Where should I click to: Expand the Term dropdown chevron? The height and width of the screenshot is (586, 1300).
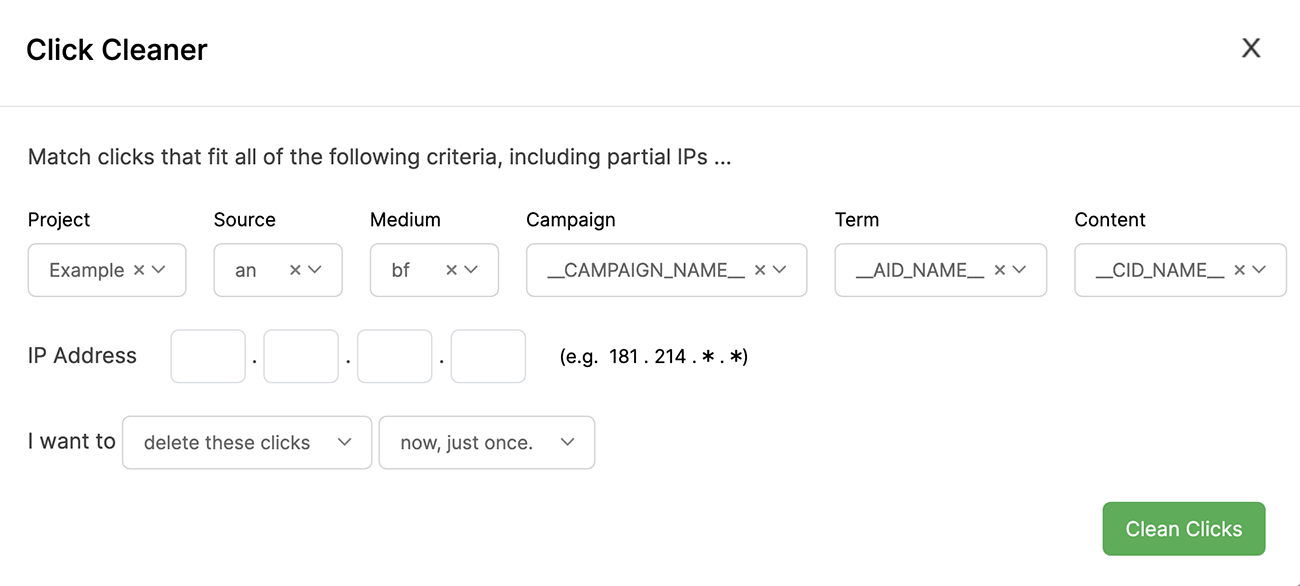(1019, 270)
